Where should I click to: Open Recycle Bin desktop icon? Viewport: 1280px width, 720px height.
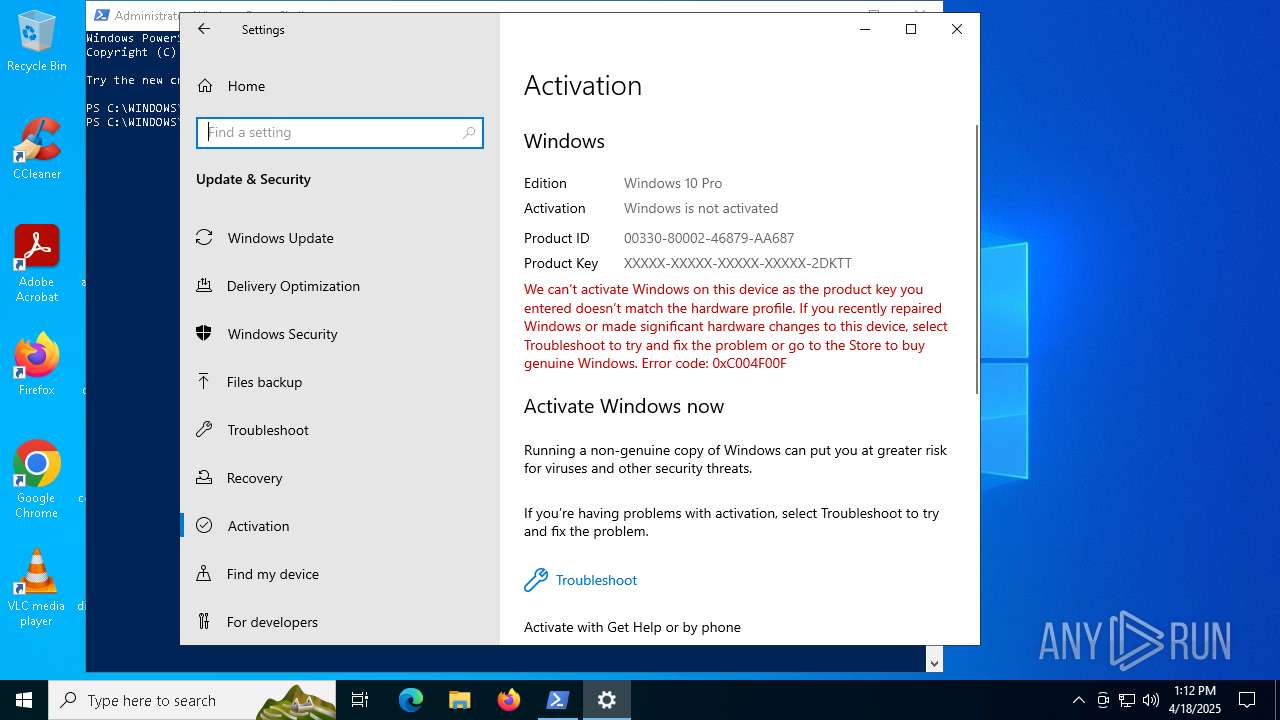(37, 42)
